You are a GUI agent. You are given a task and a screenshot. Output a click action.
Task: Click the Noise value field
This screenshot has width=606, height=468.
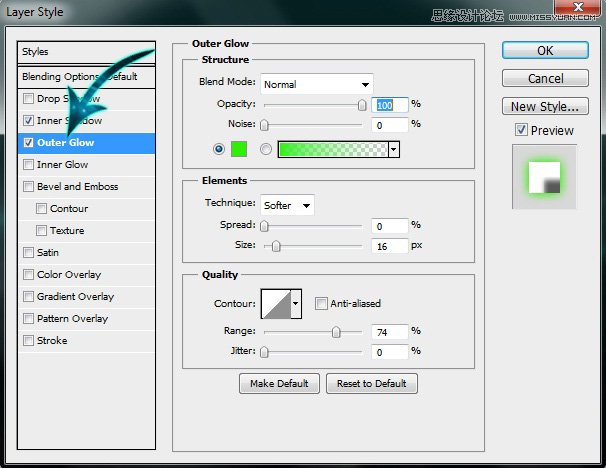coord(390,125)
